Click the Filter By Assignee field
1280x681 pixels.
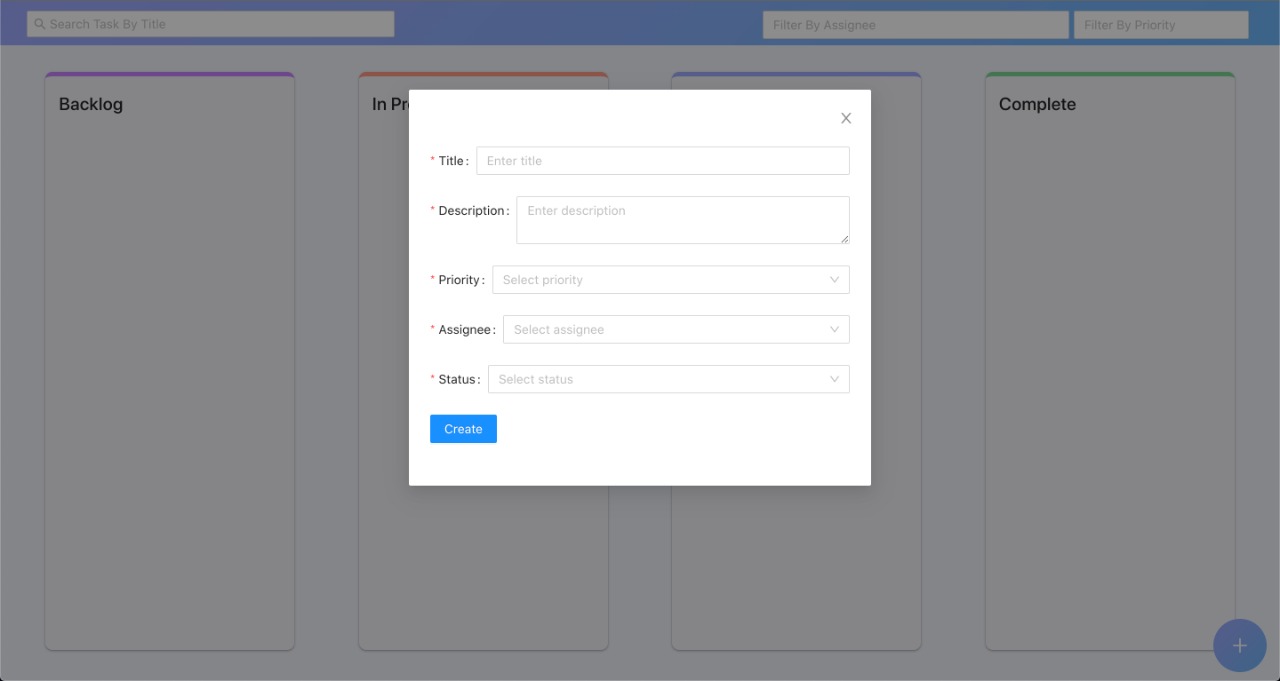915,24
